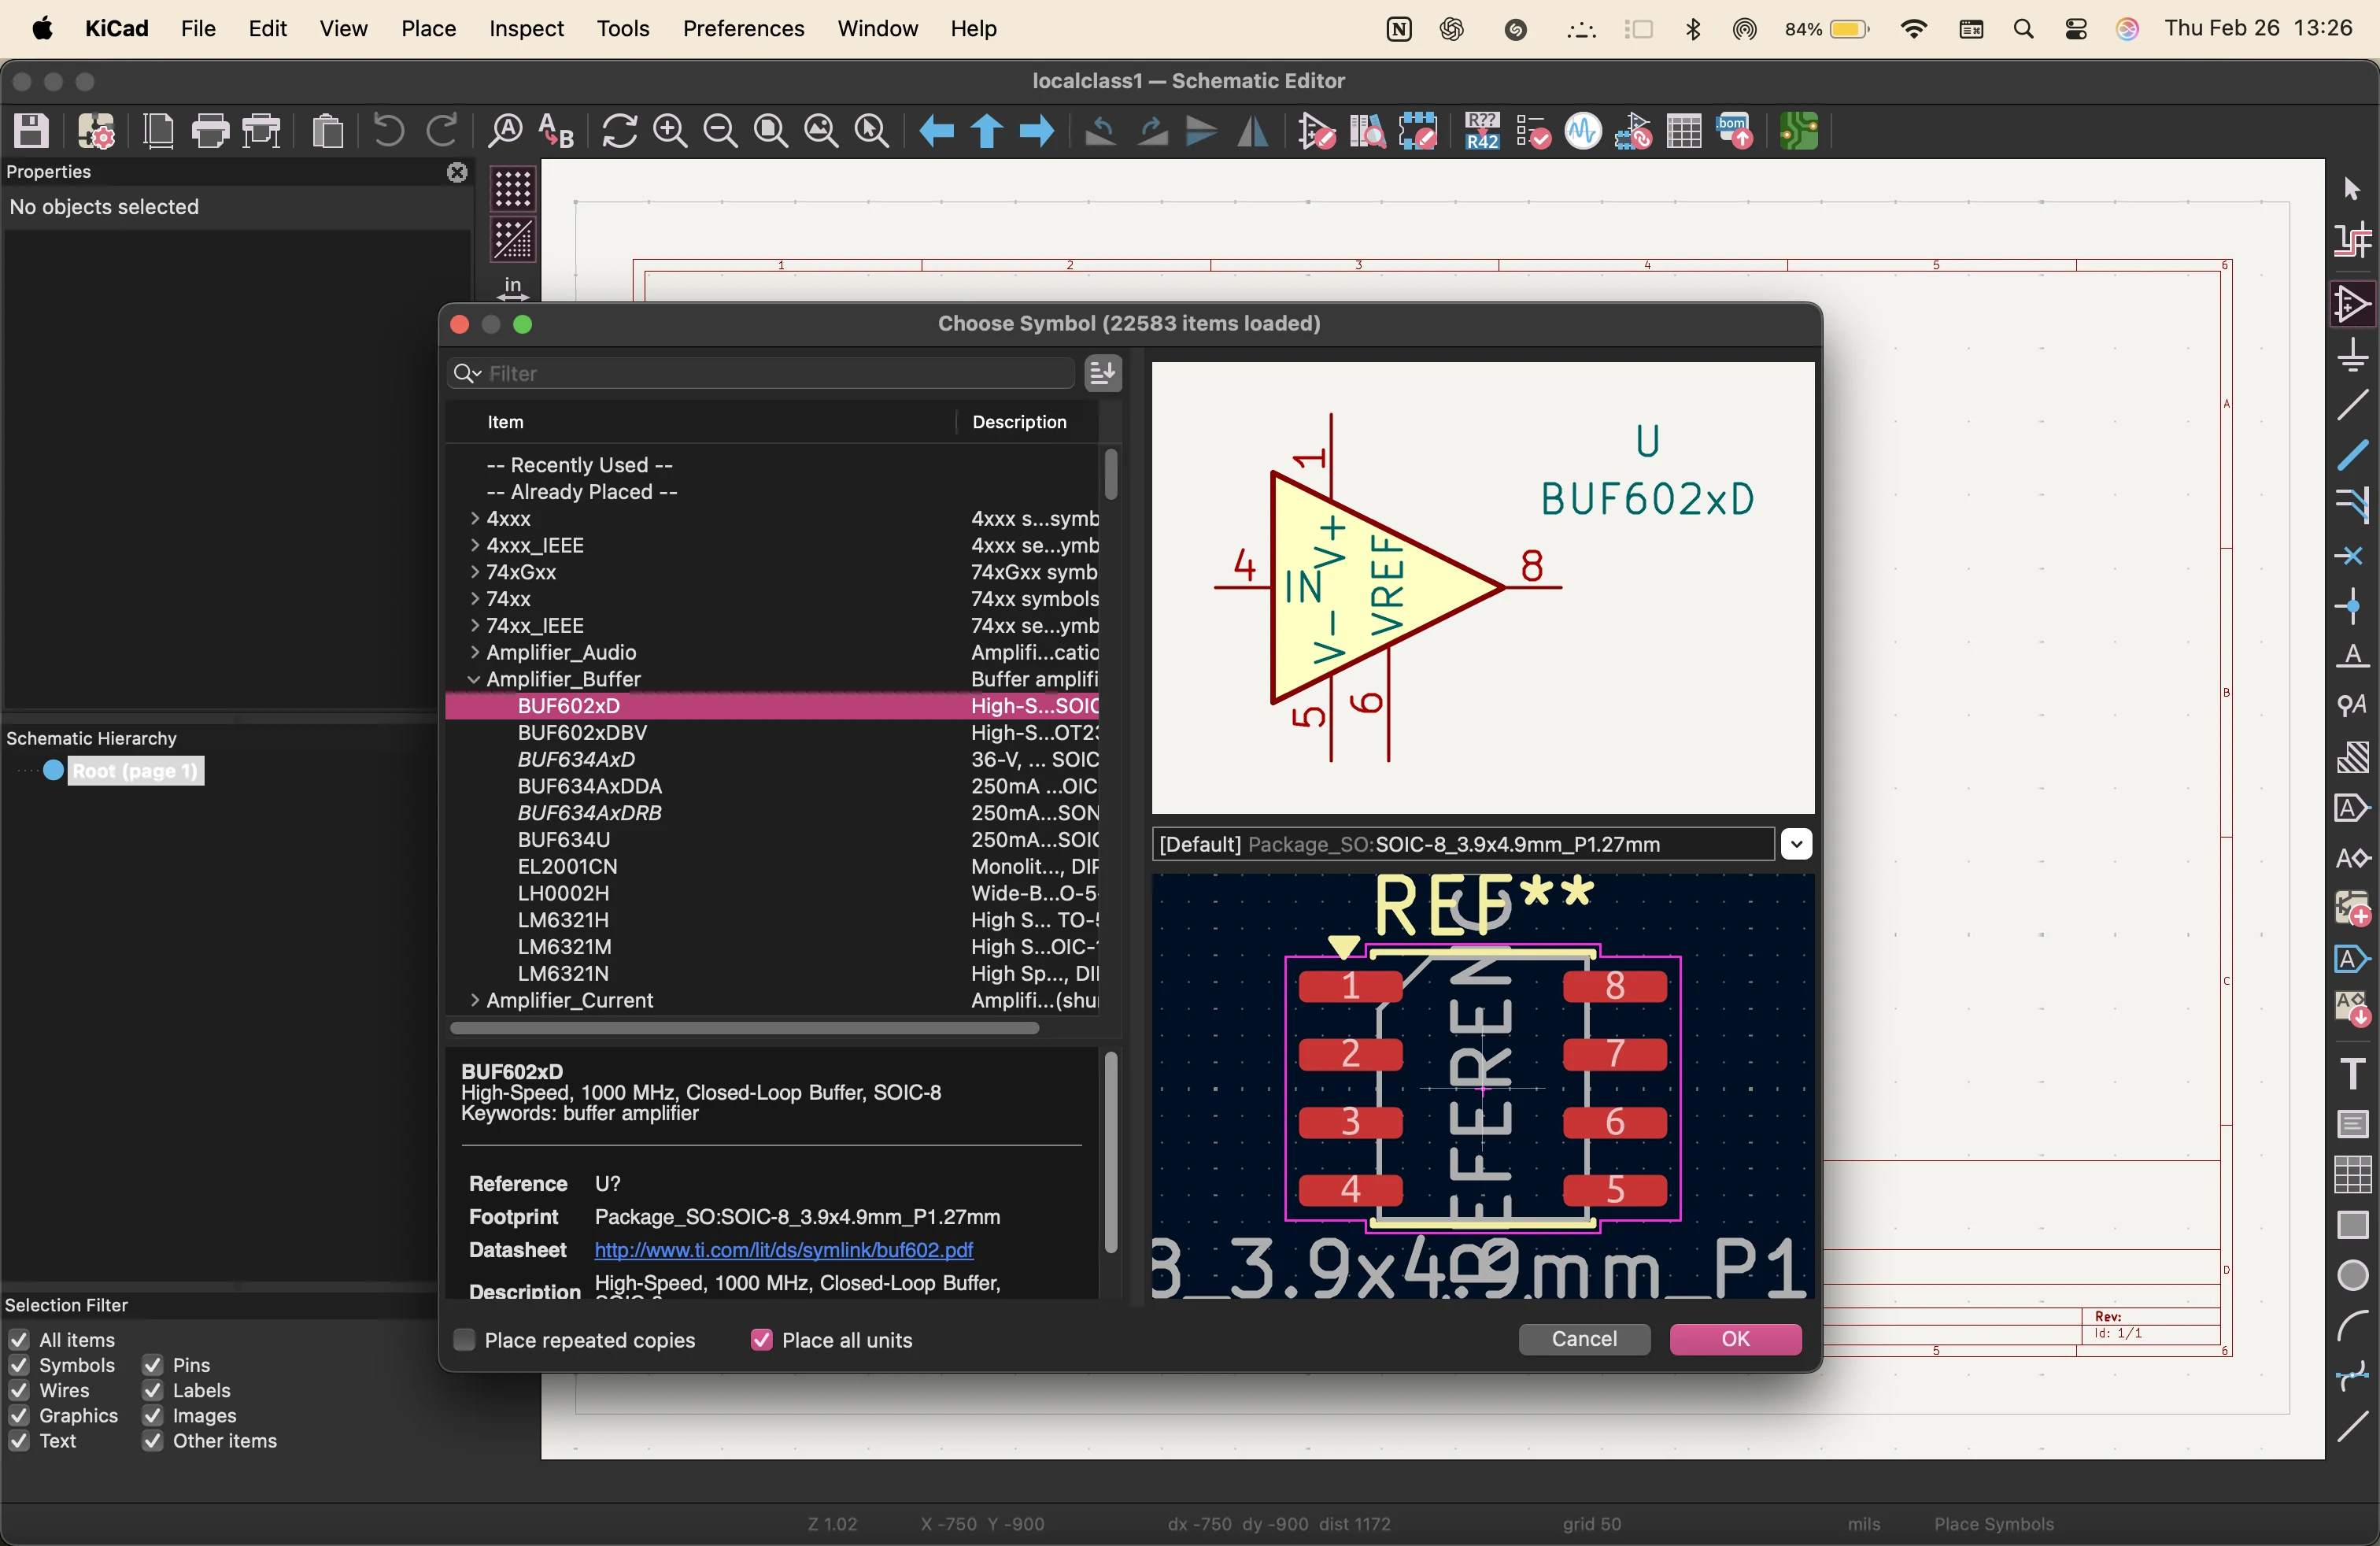This screenshot has width=2380, height=1546.
Task: Open the Simulator waveform icon
Action: 1582,131
